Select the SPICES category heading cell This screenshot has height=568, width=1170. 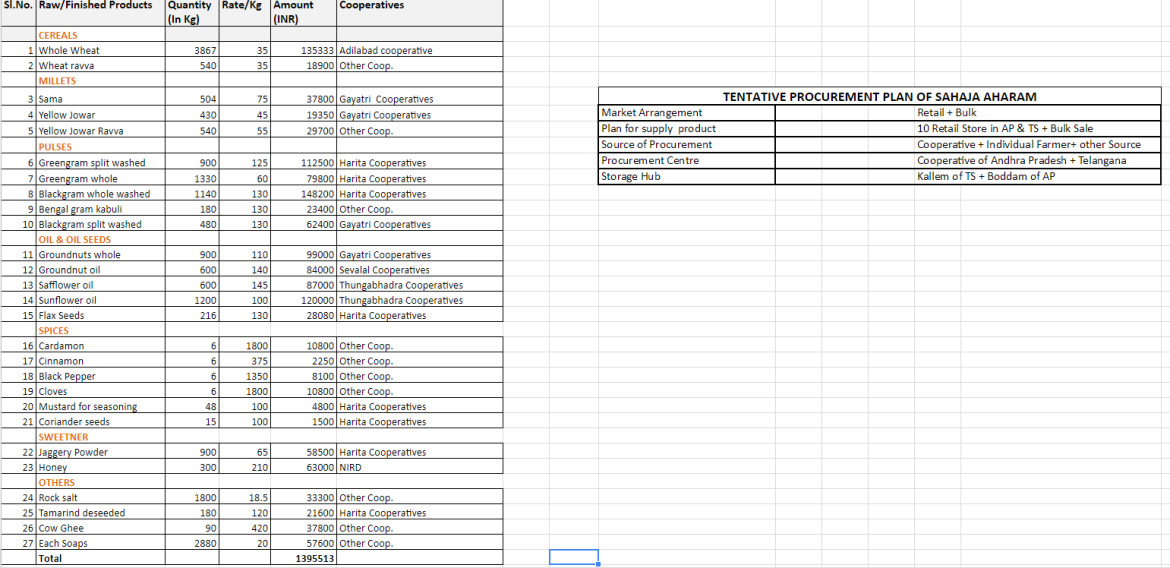[100, 331]
